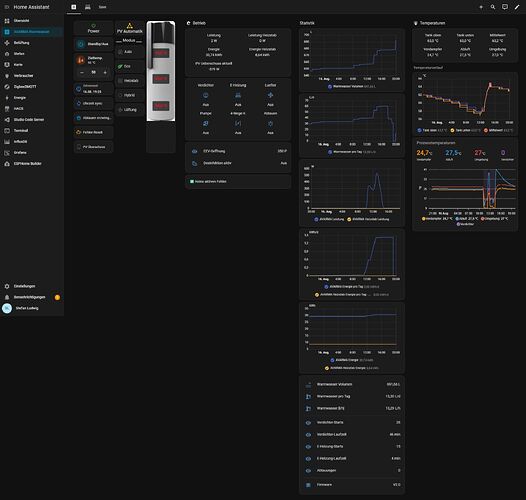Collapse the sidebar with the hamburger icon
This screenshot has height=500, width=526.
[7, 7]
